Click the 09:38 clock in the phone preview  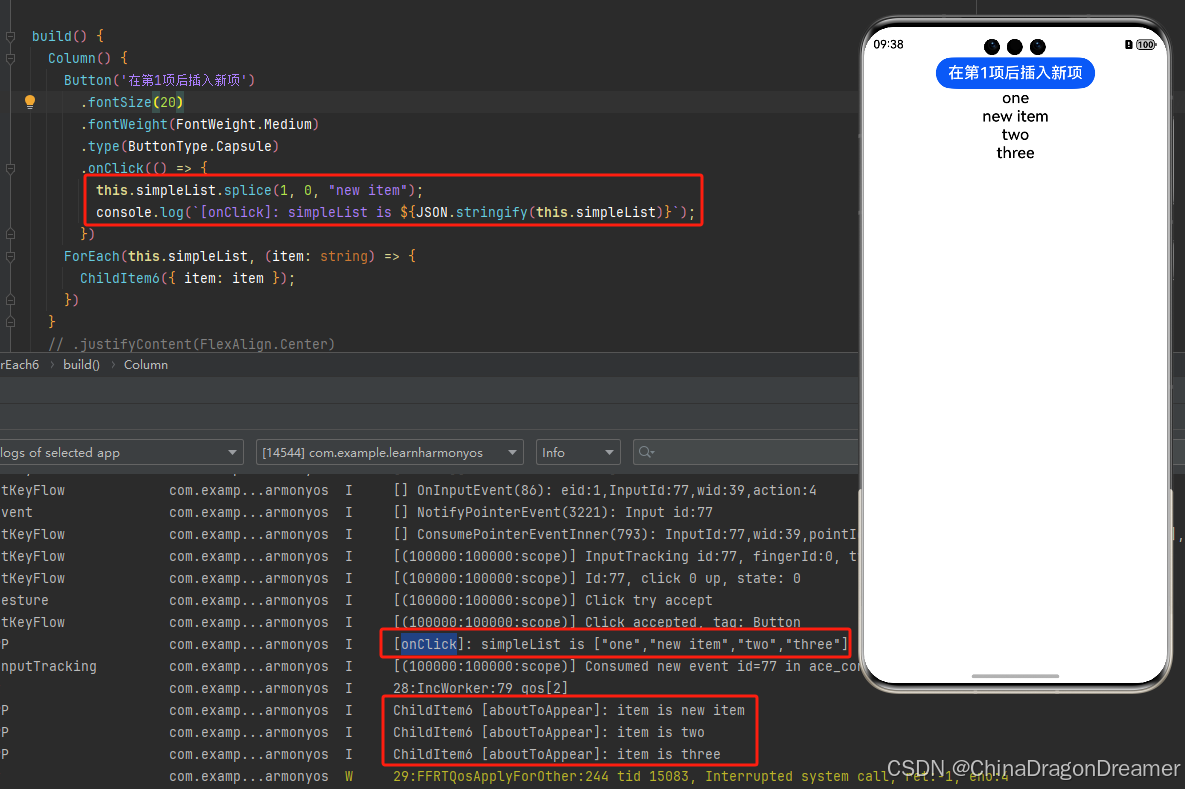click(888, 45)
